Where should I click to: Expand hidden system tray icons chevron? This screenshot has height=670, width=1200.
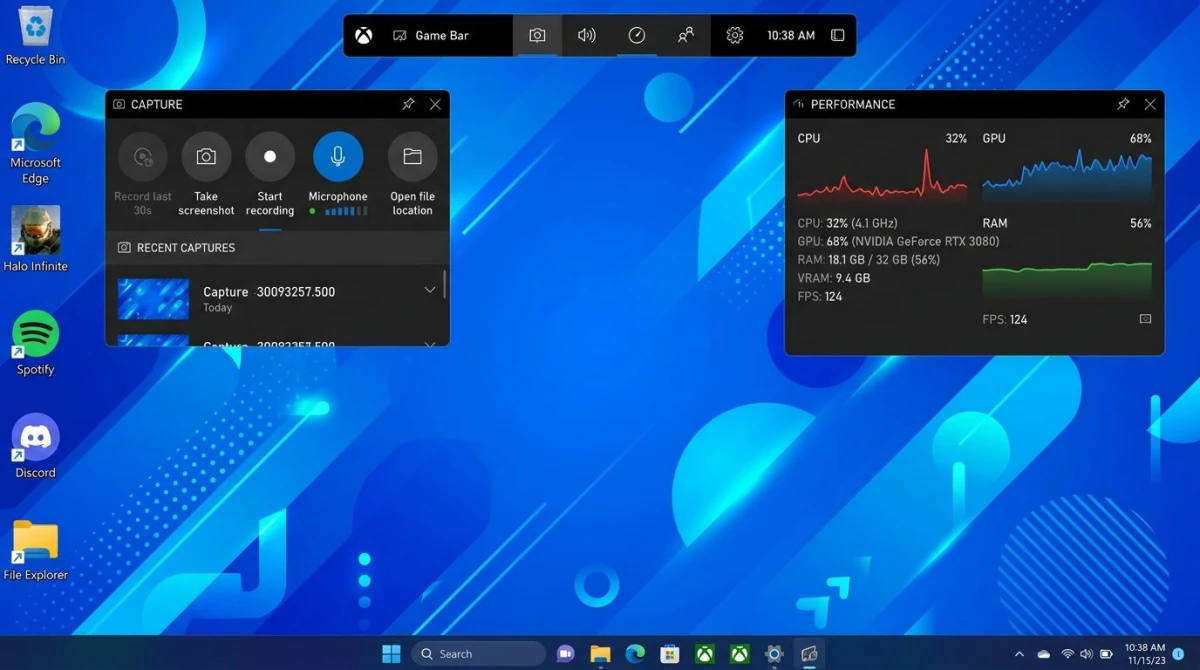1019,654
